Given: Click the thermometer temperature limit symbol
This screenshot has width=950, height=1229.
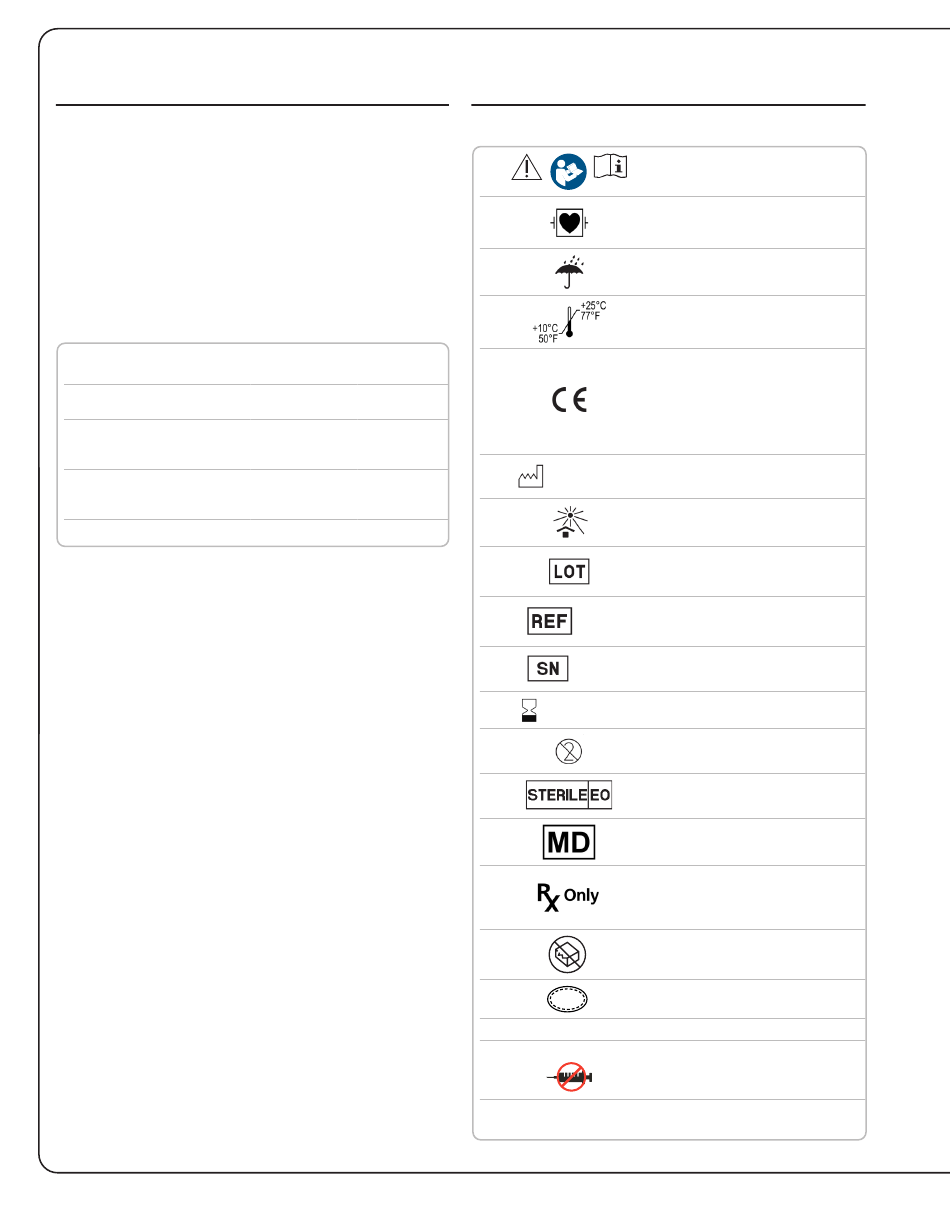Looking at the screenshot, I should pyautogui.click(x=570, y=322).
